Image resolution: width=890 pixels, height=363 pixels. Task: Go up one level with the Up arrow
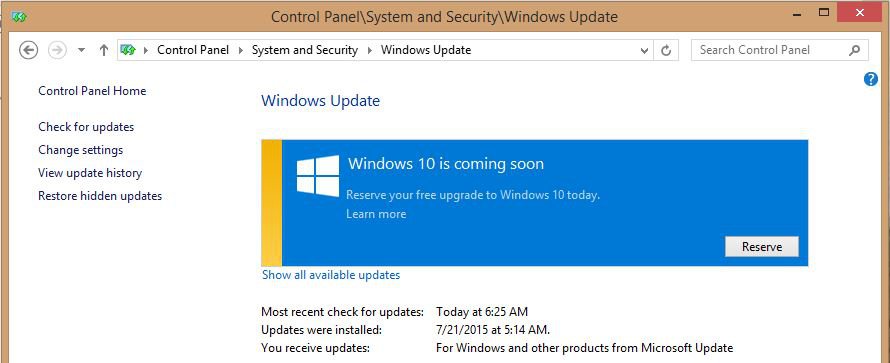103,50
